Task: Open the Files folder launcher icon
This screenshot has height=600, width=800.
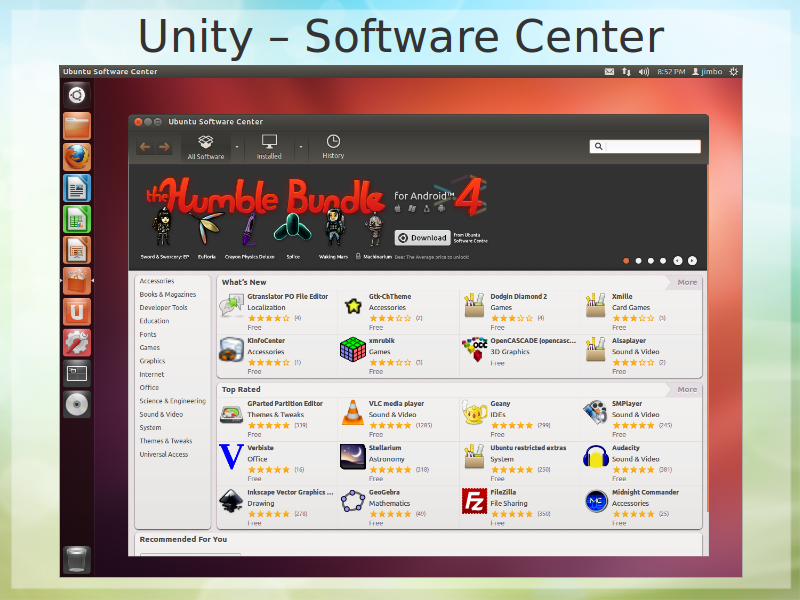Action: [77, 126]
